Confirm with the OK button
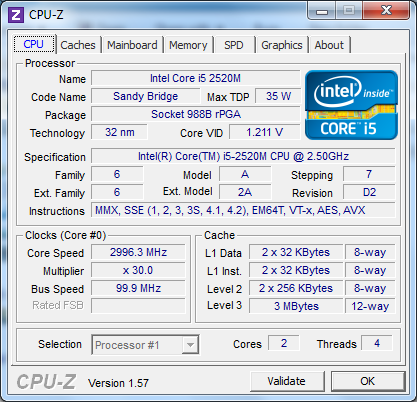 (368, 381)
